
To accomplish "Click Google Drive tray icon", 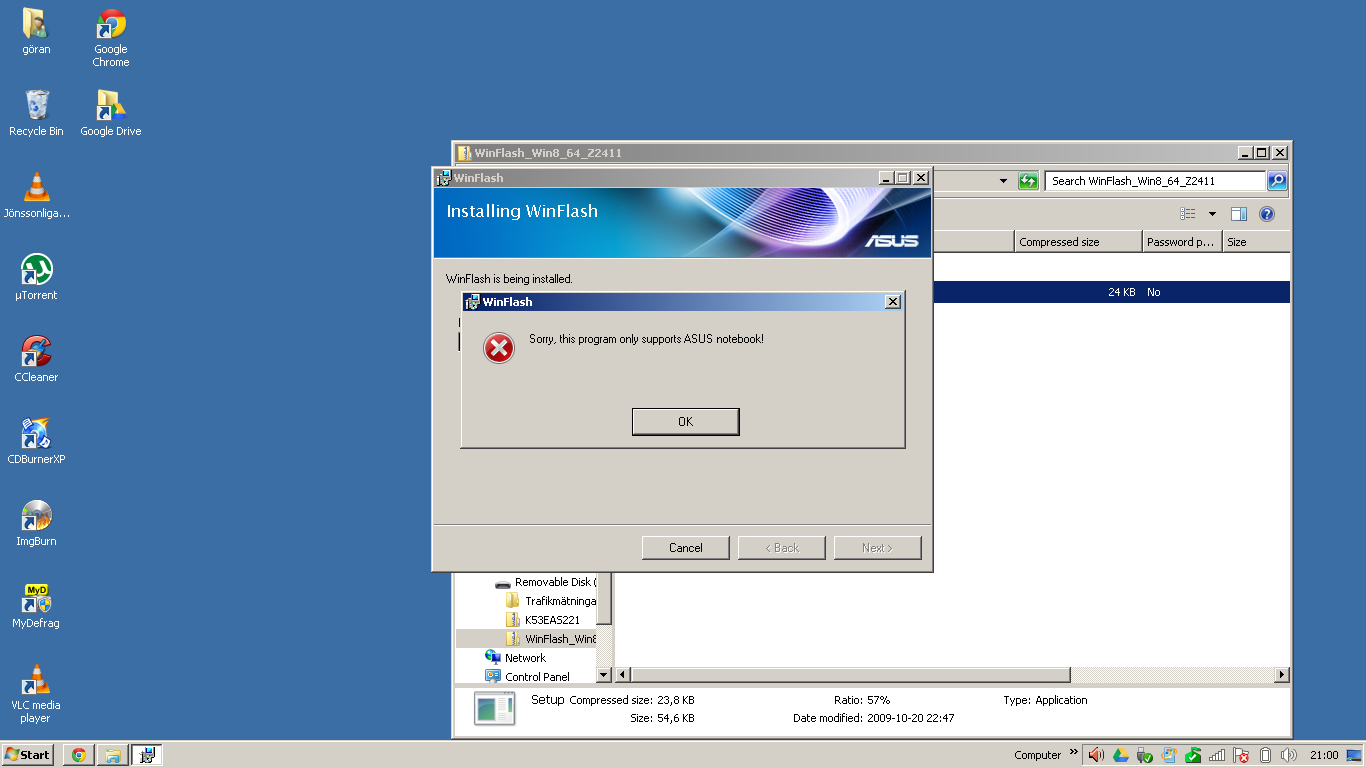I will pyautogui.click(x=1121, y=755).
